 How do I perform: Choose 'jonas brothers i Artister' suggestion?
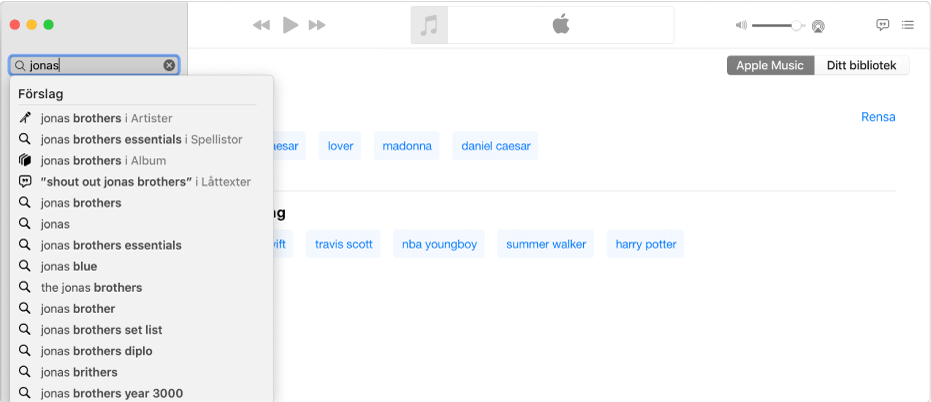click(106, 118)
